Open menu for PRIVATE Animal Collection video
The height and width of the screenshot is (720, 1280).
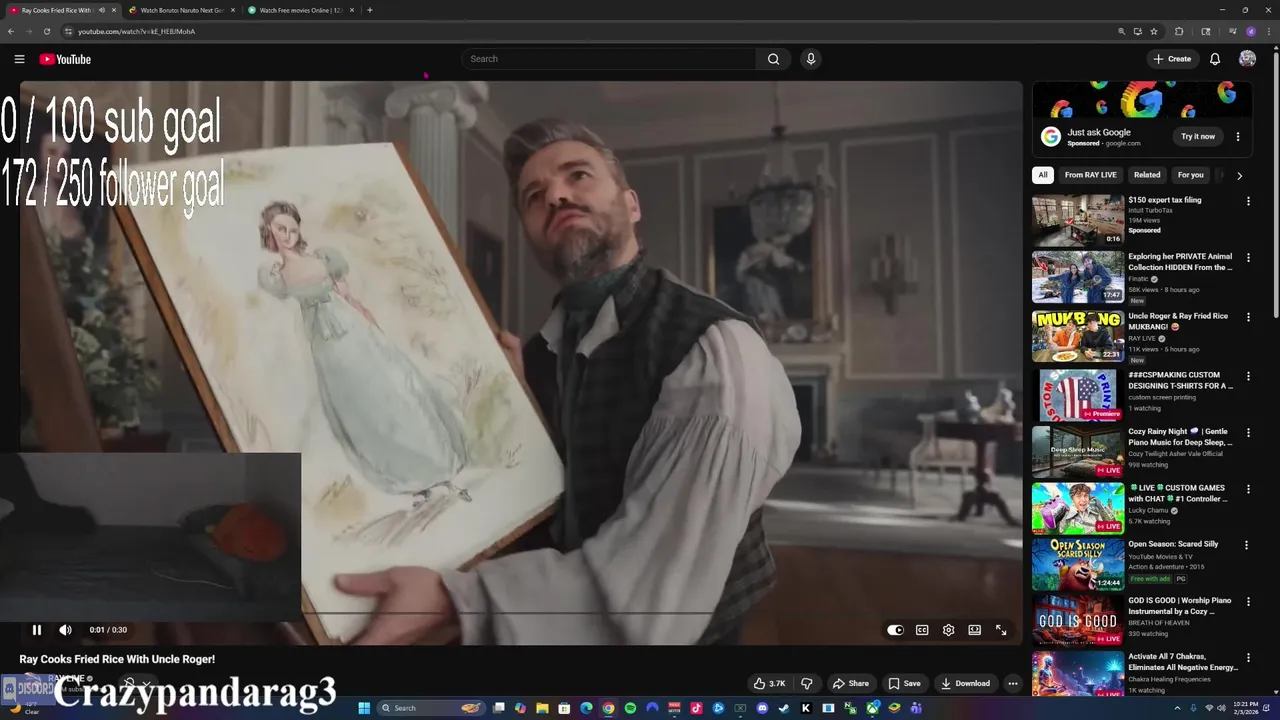click(1248, 258)
